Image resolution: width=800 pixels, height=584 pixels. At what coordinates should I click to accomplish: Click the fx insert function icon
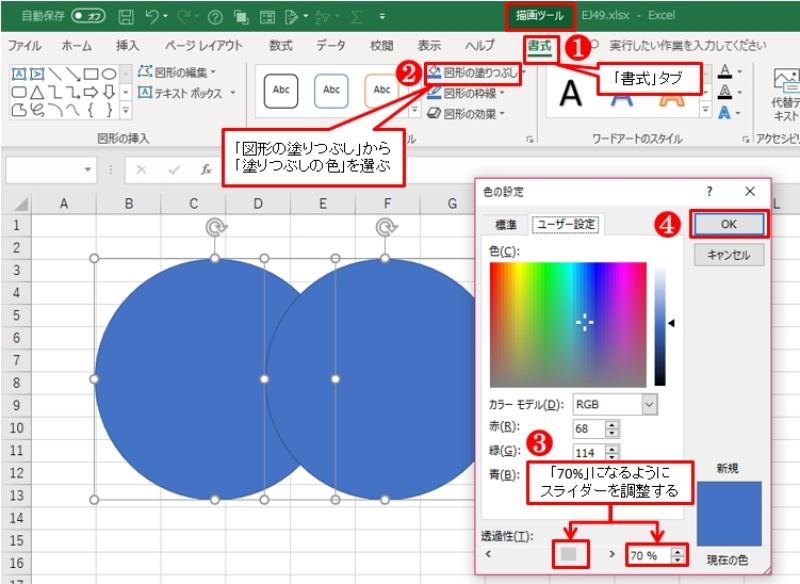pyautogui.click(x=206, y=170)
